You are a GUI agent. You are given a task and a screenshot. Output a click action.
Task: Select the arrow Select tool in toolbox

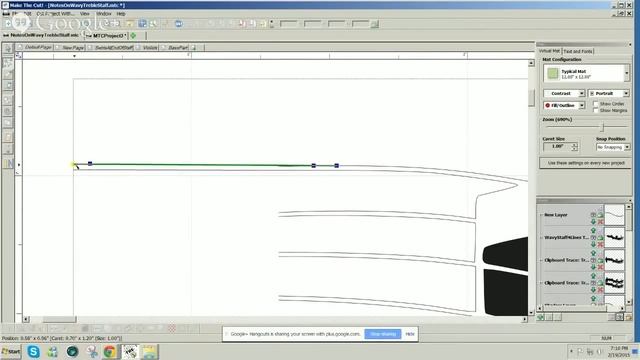coord(8,49)
